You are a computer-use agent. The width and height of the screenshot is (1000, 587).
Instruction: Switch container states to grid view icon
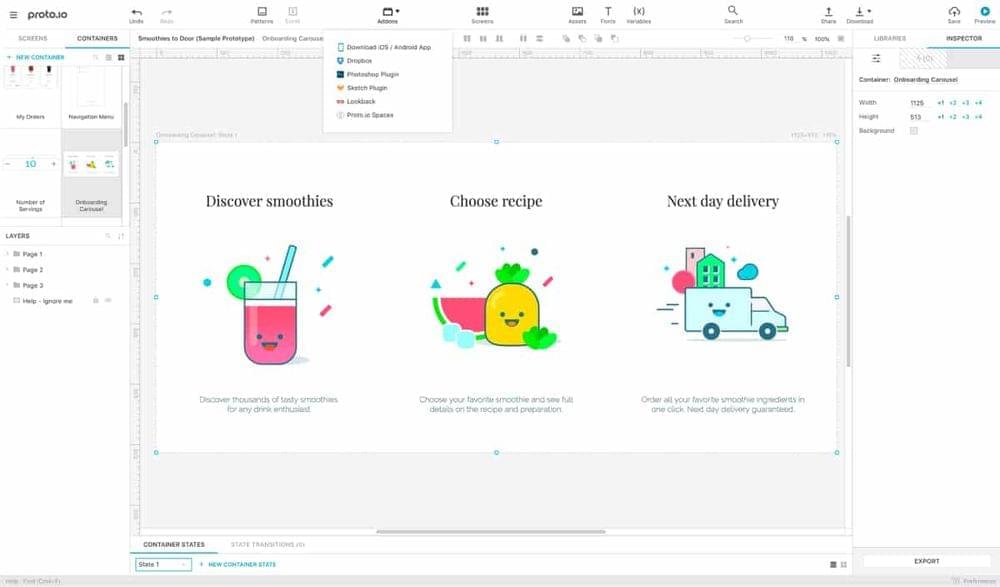[x=844, y=565]
